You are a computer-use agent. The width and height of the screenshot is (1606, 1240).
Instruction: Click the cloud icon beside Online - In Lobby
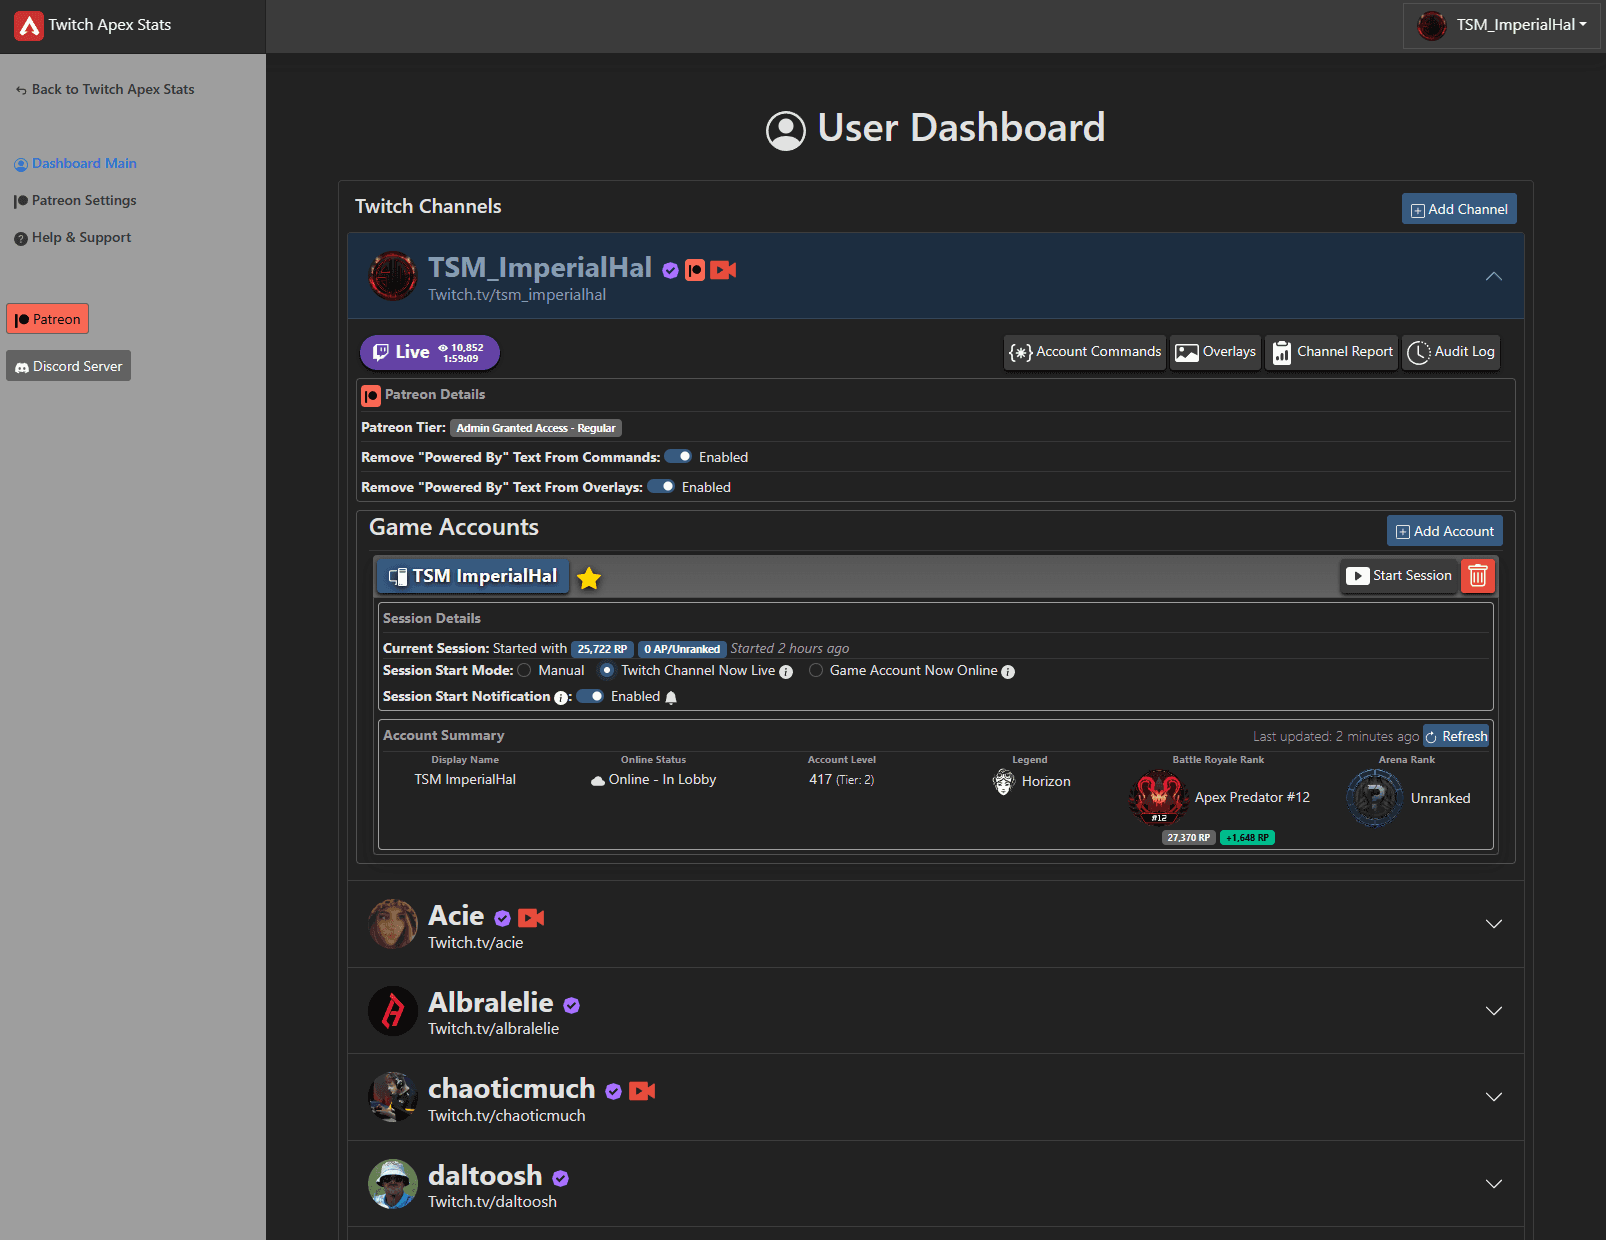(598, 781)
